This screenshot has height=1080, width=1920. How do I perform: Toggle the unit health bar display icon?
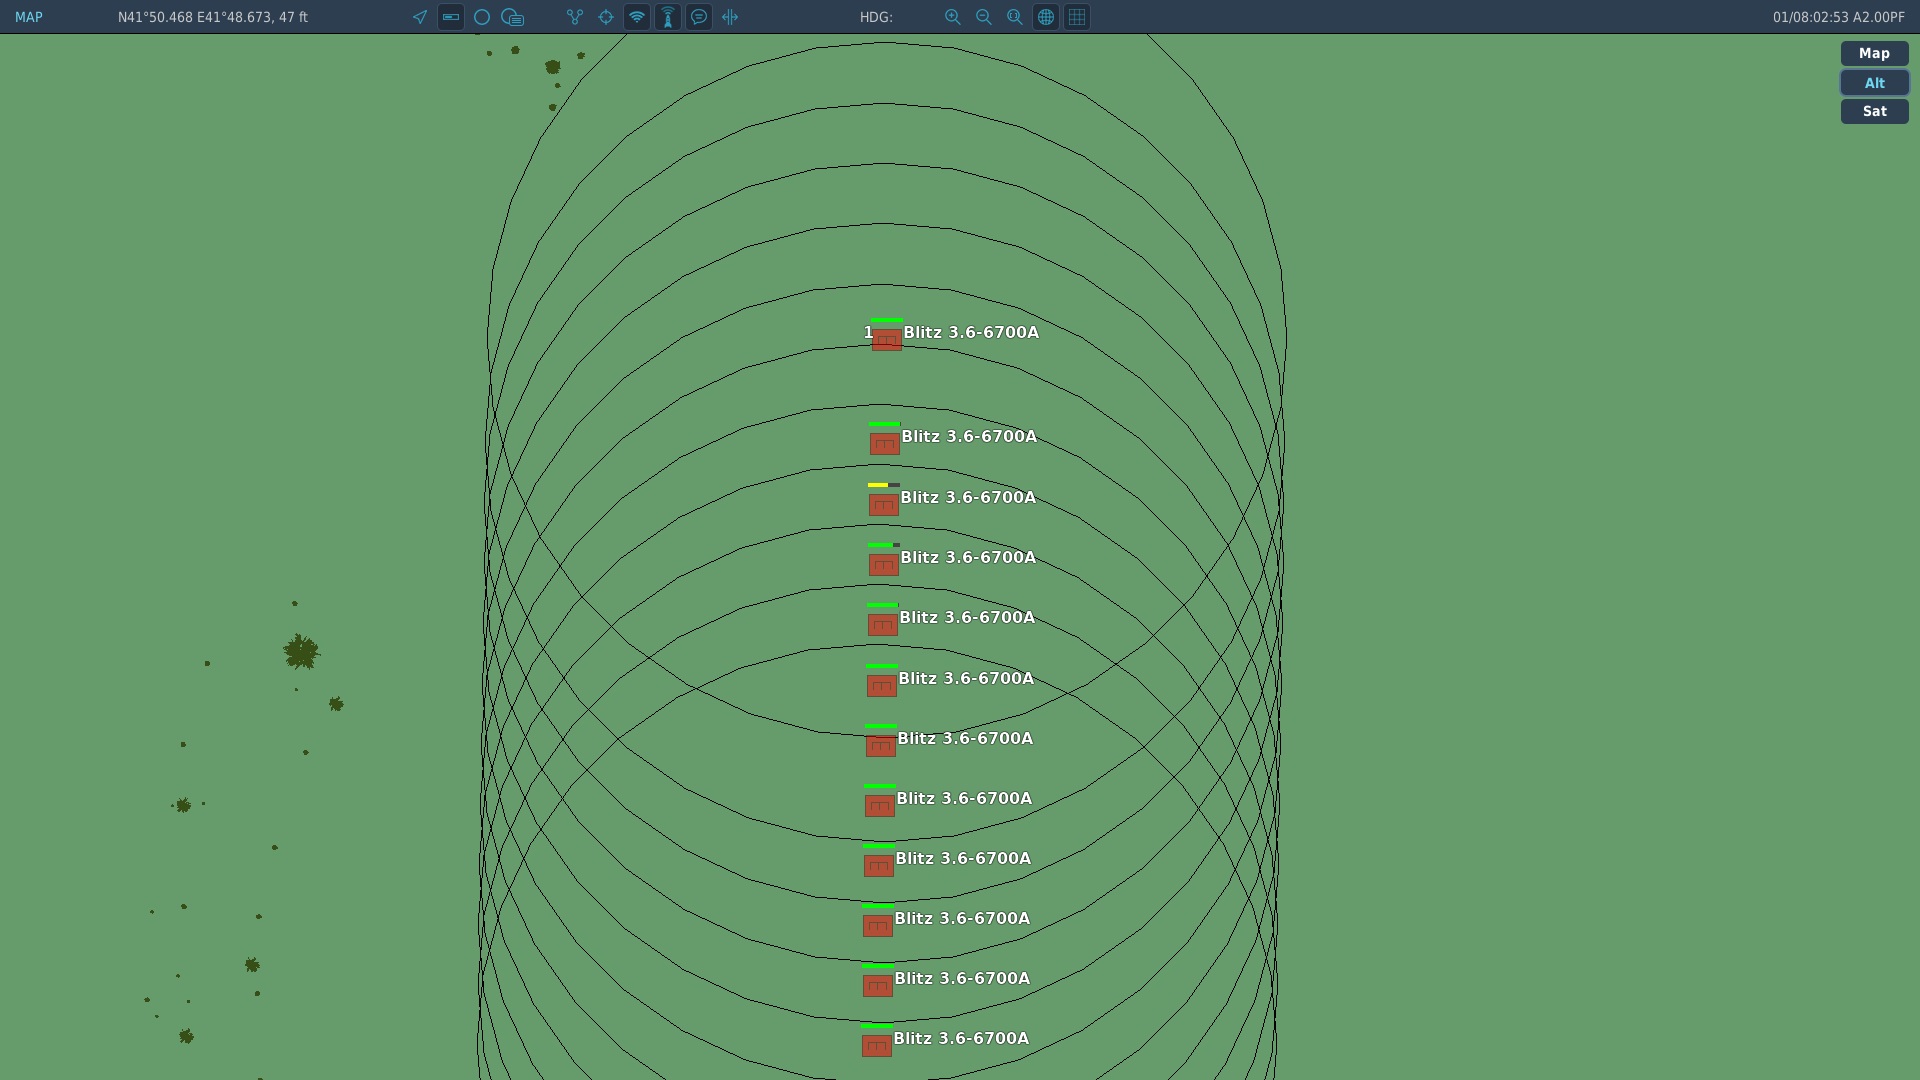(451, 17)
